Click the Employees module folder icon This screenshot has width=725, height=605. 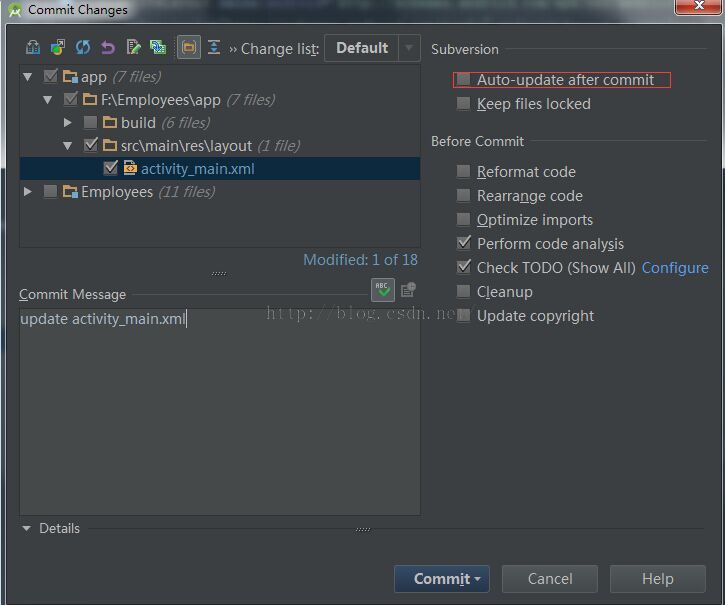click(70, 191)
